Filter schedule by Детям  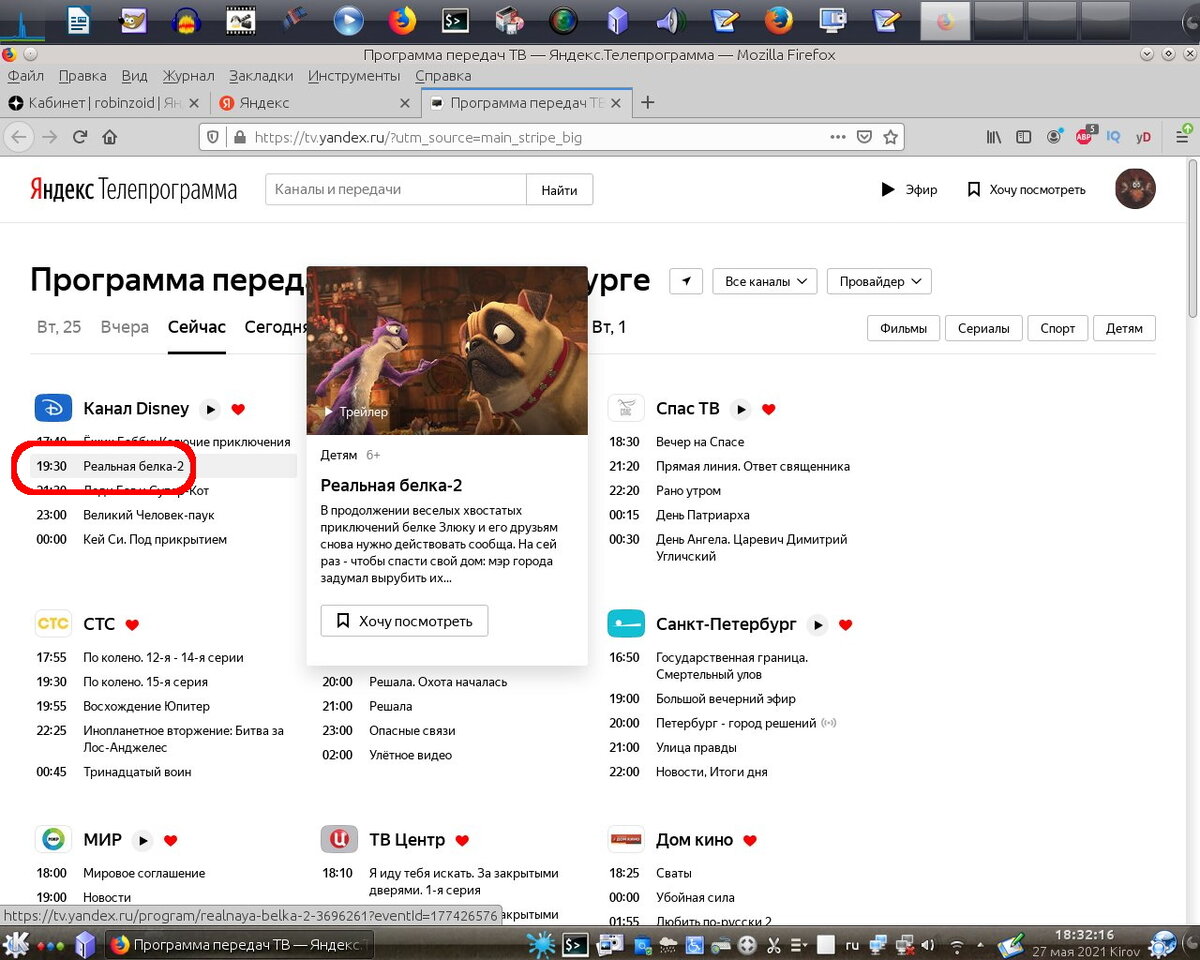pos(1124,328)
